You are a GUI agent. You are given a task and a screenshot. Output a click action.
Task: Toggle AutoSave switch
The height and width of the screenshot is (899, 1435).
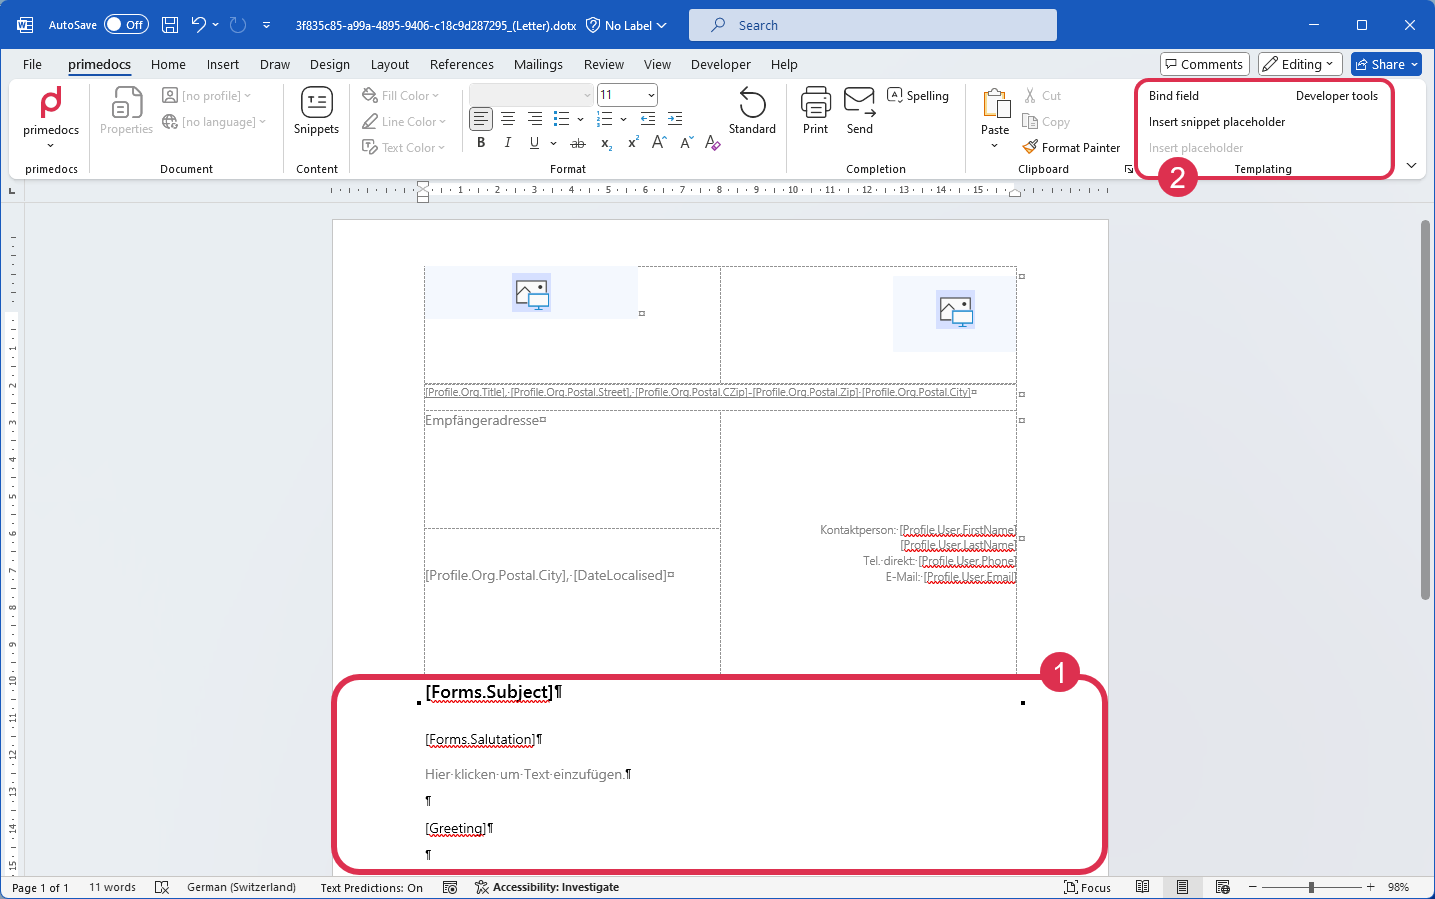(x=126, y=25)
